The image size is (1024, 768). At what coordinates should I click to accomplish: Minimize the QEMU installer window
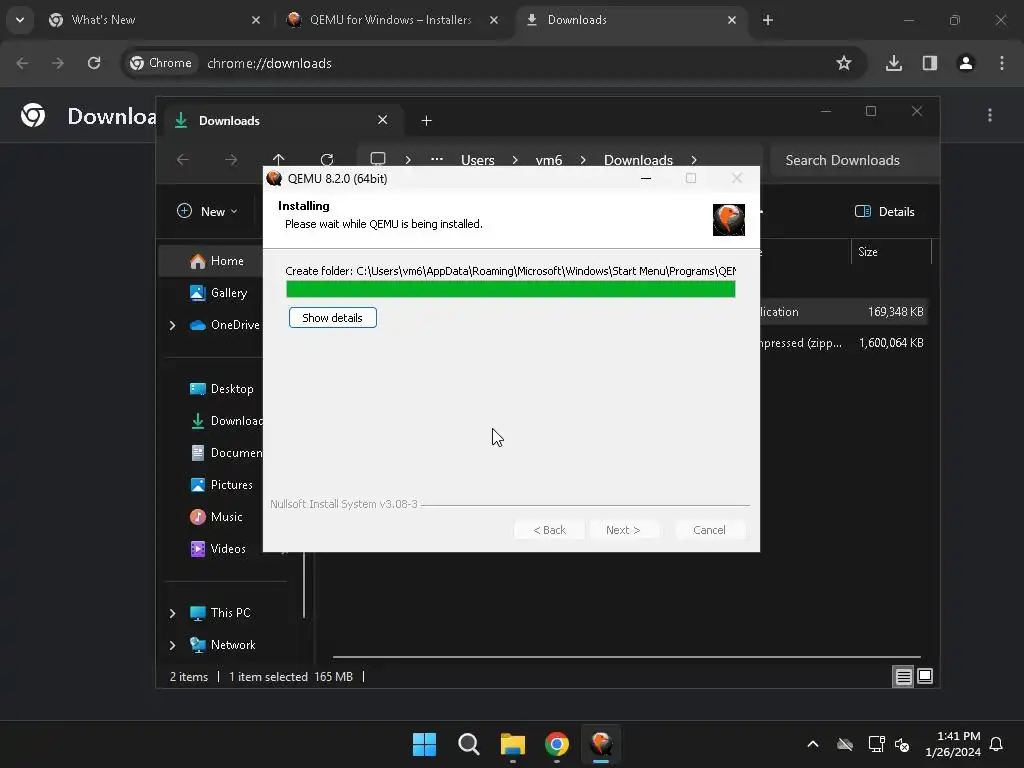pyautogui.click(x=646, y=178)
